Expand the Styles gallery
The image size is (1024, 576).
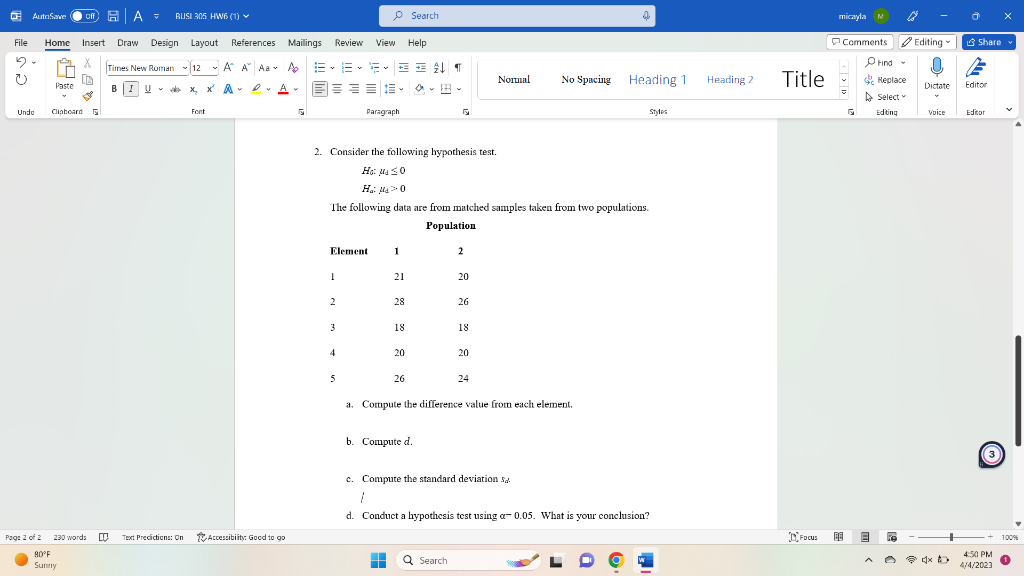click(844, 92)
